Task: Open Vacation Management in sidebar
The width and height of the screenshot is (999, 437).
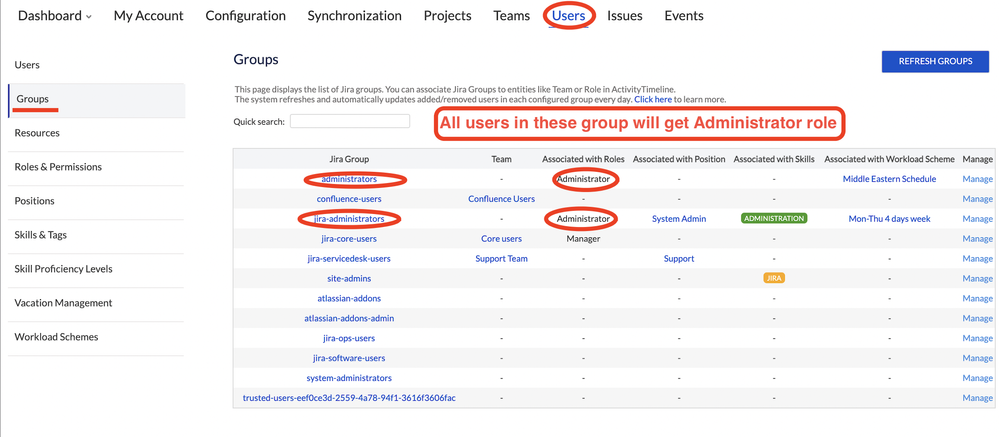Action: click(63, 303)
